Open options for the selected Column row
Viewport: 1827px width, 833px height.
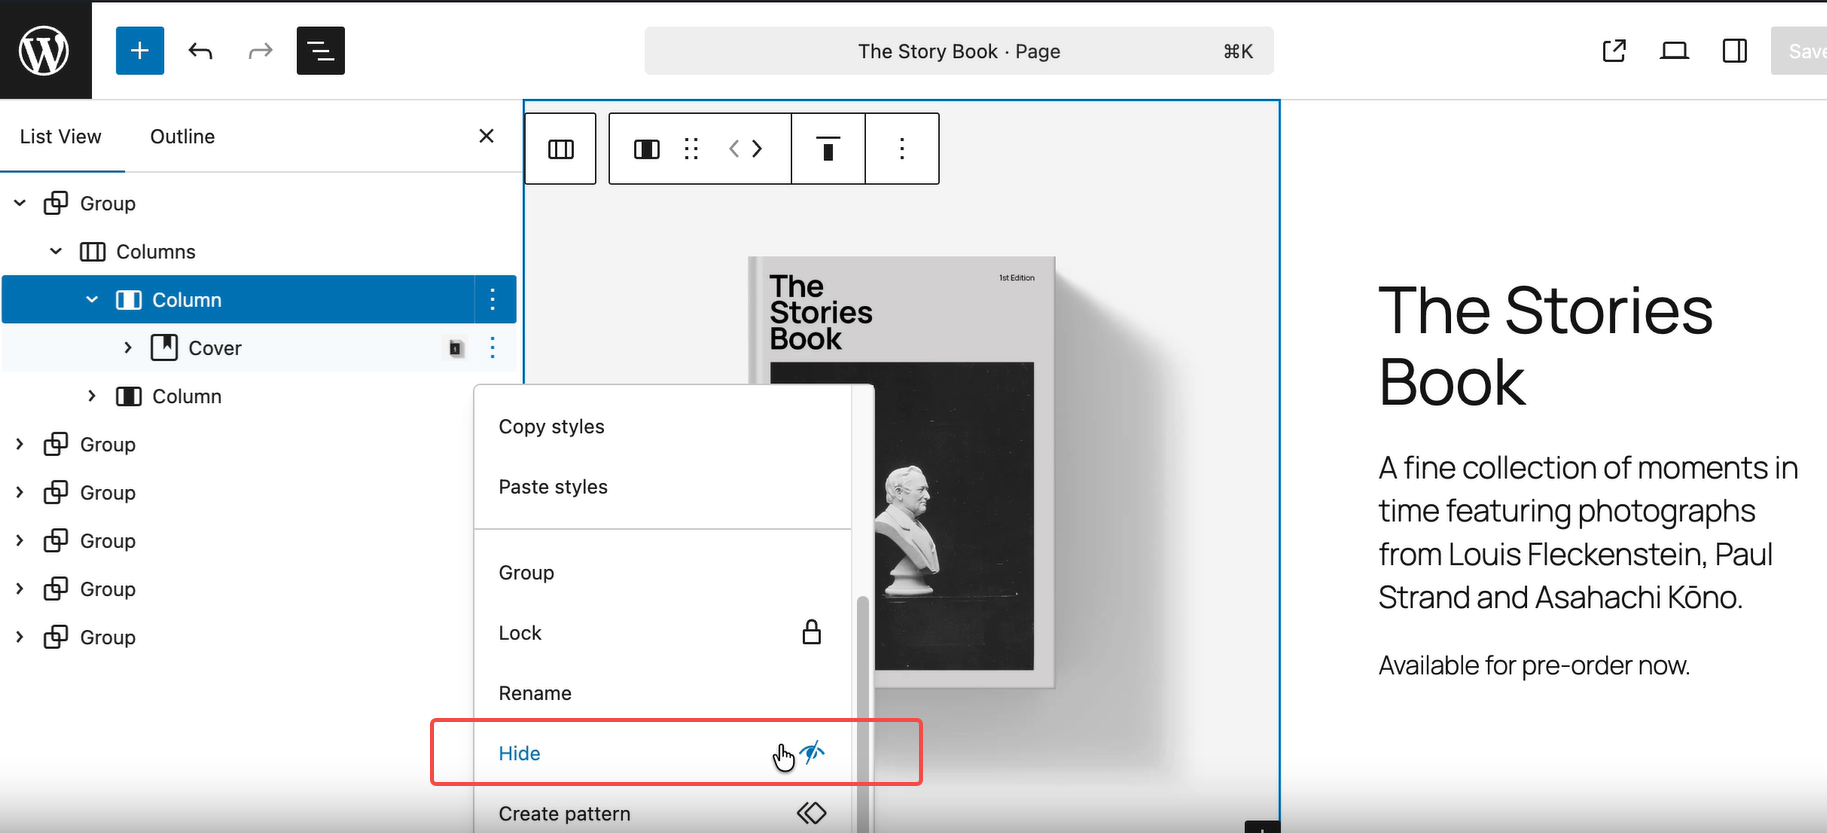pos(492,299)
